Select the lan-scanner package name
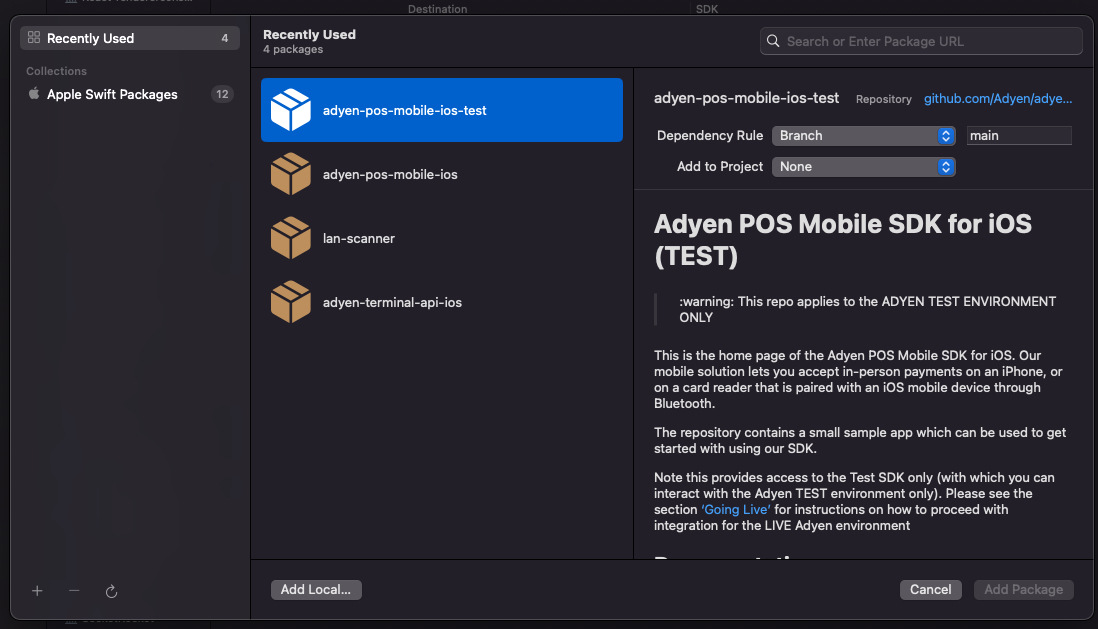This screenshot has height=629, width=1098. (x=359, y=239)
